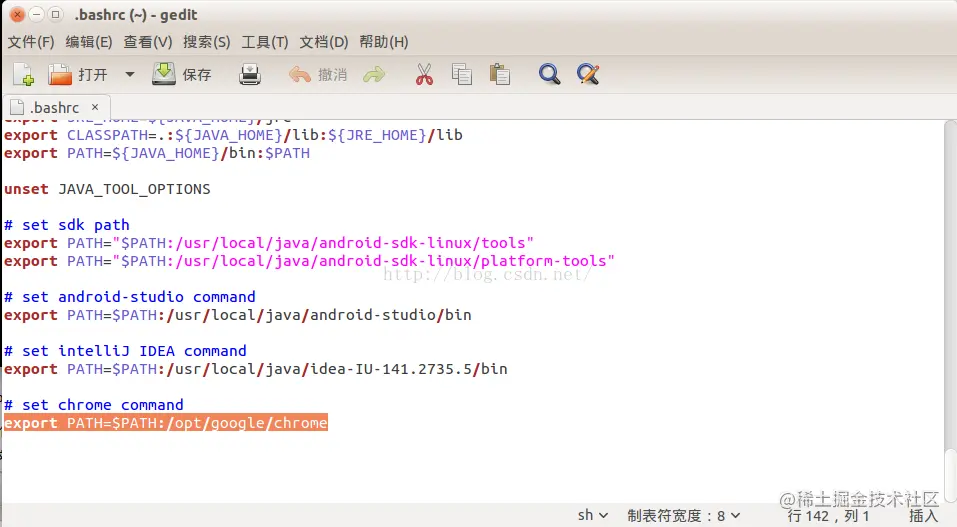Redo with the green arrow icon
The image size is (957, 527).
pyautogui.click(x=374, y=75)
